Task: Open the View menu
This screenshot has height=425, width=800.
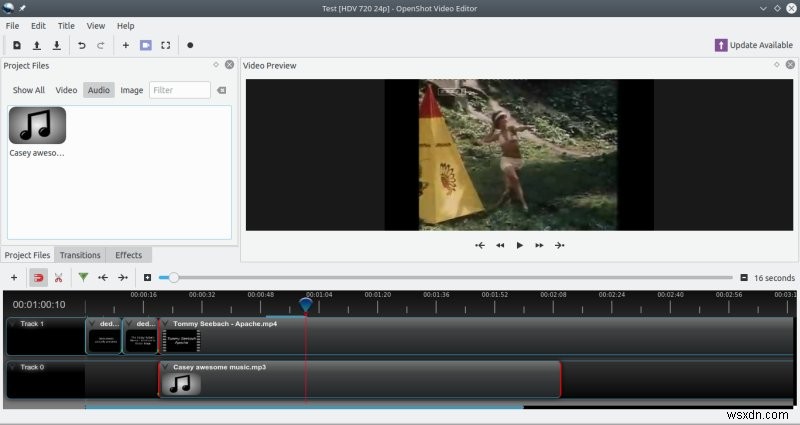Action: (95, 26)
